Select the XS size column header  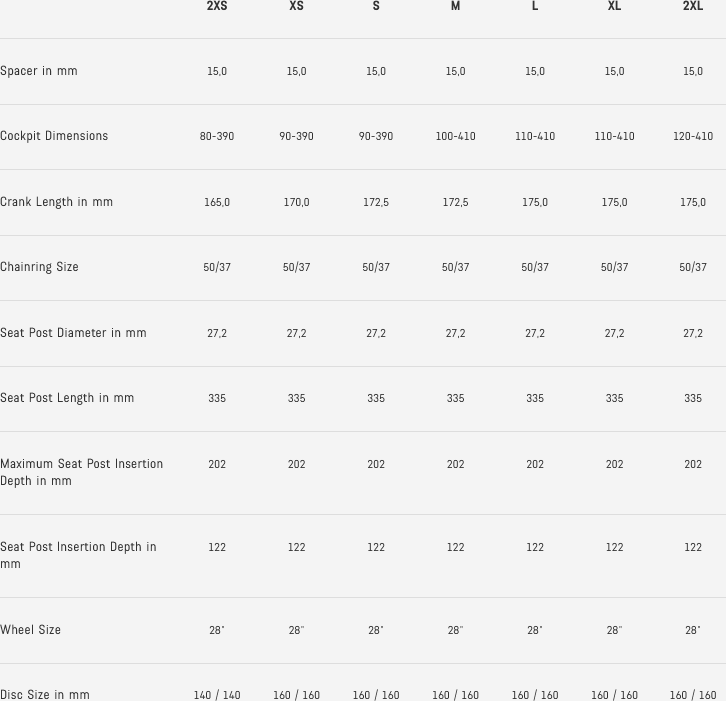tap(296, 6)
